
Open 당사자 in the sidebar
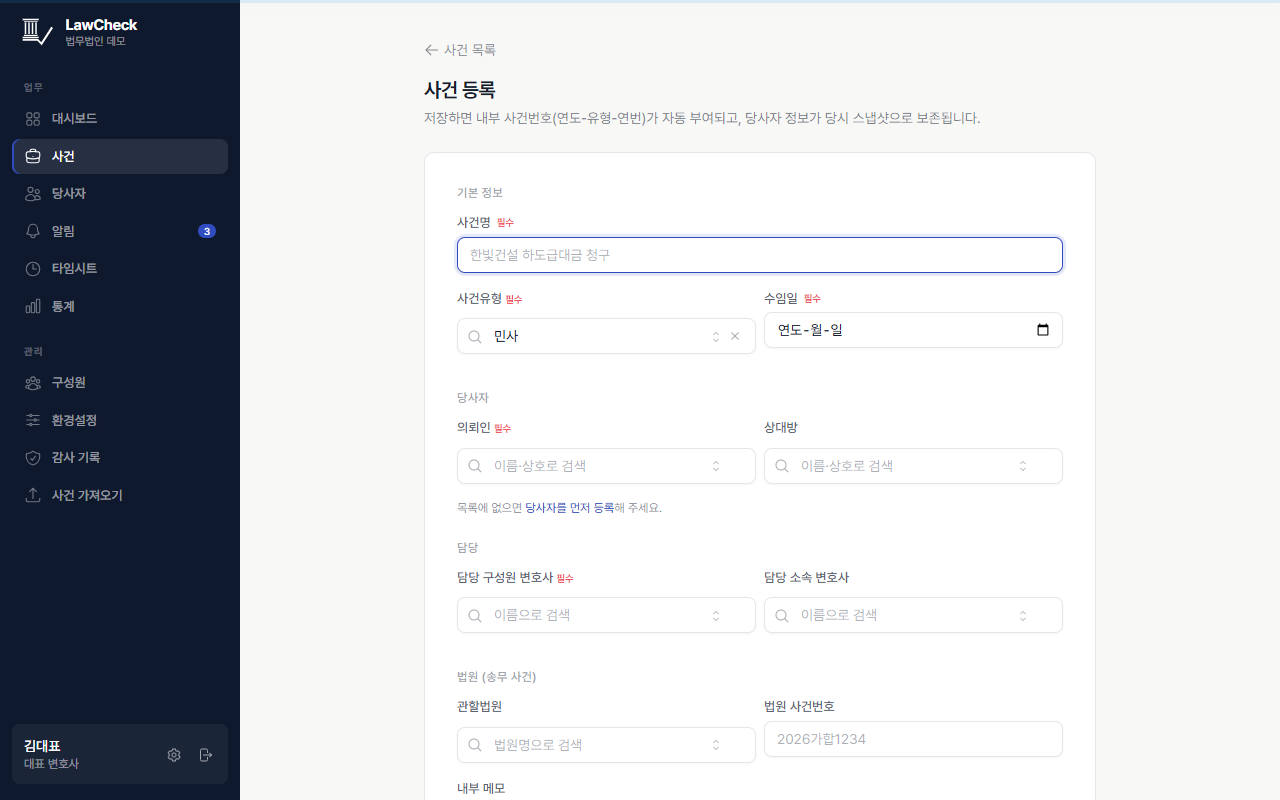[120, 193]
